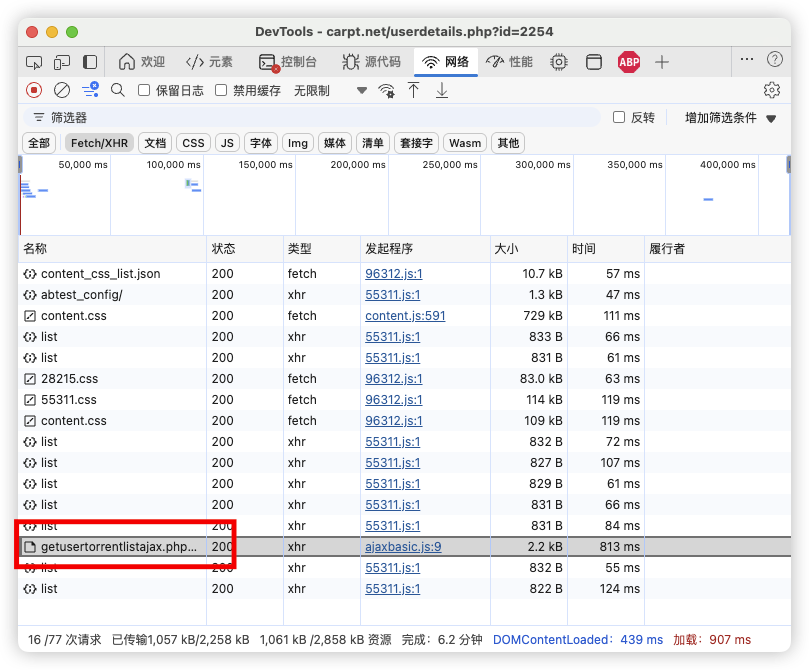Clear the network log

pos(62,90)
